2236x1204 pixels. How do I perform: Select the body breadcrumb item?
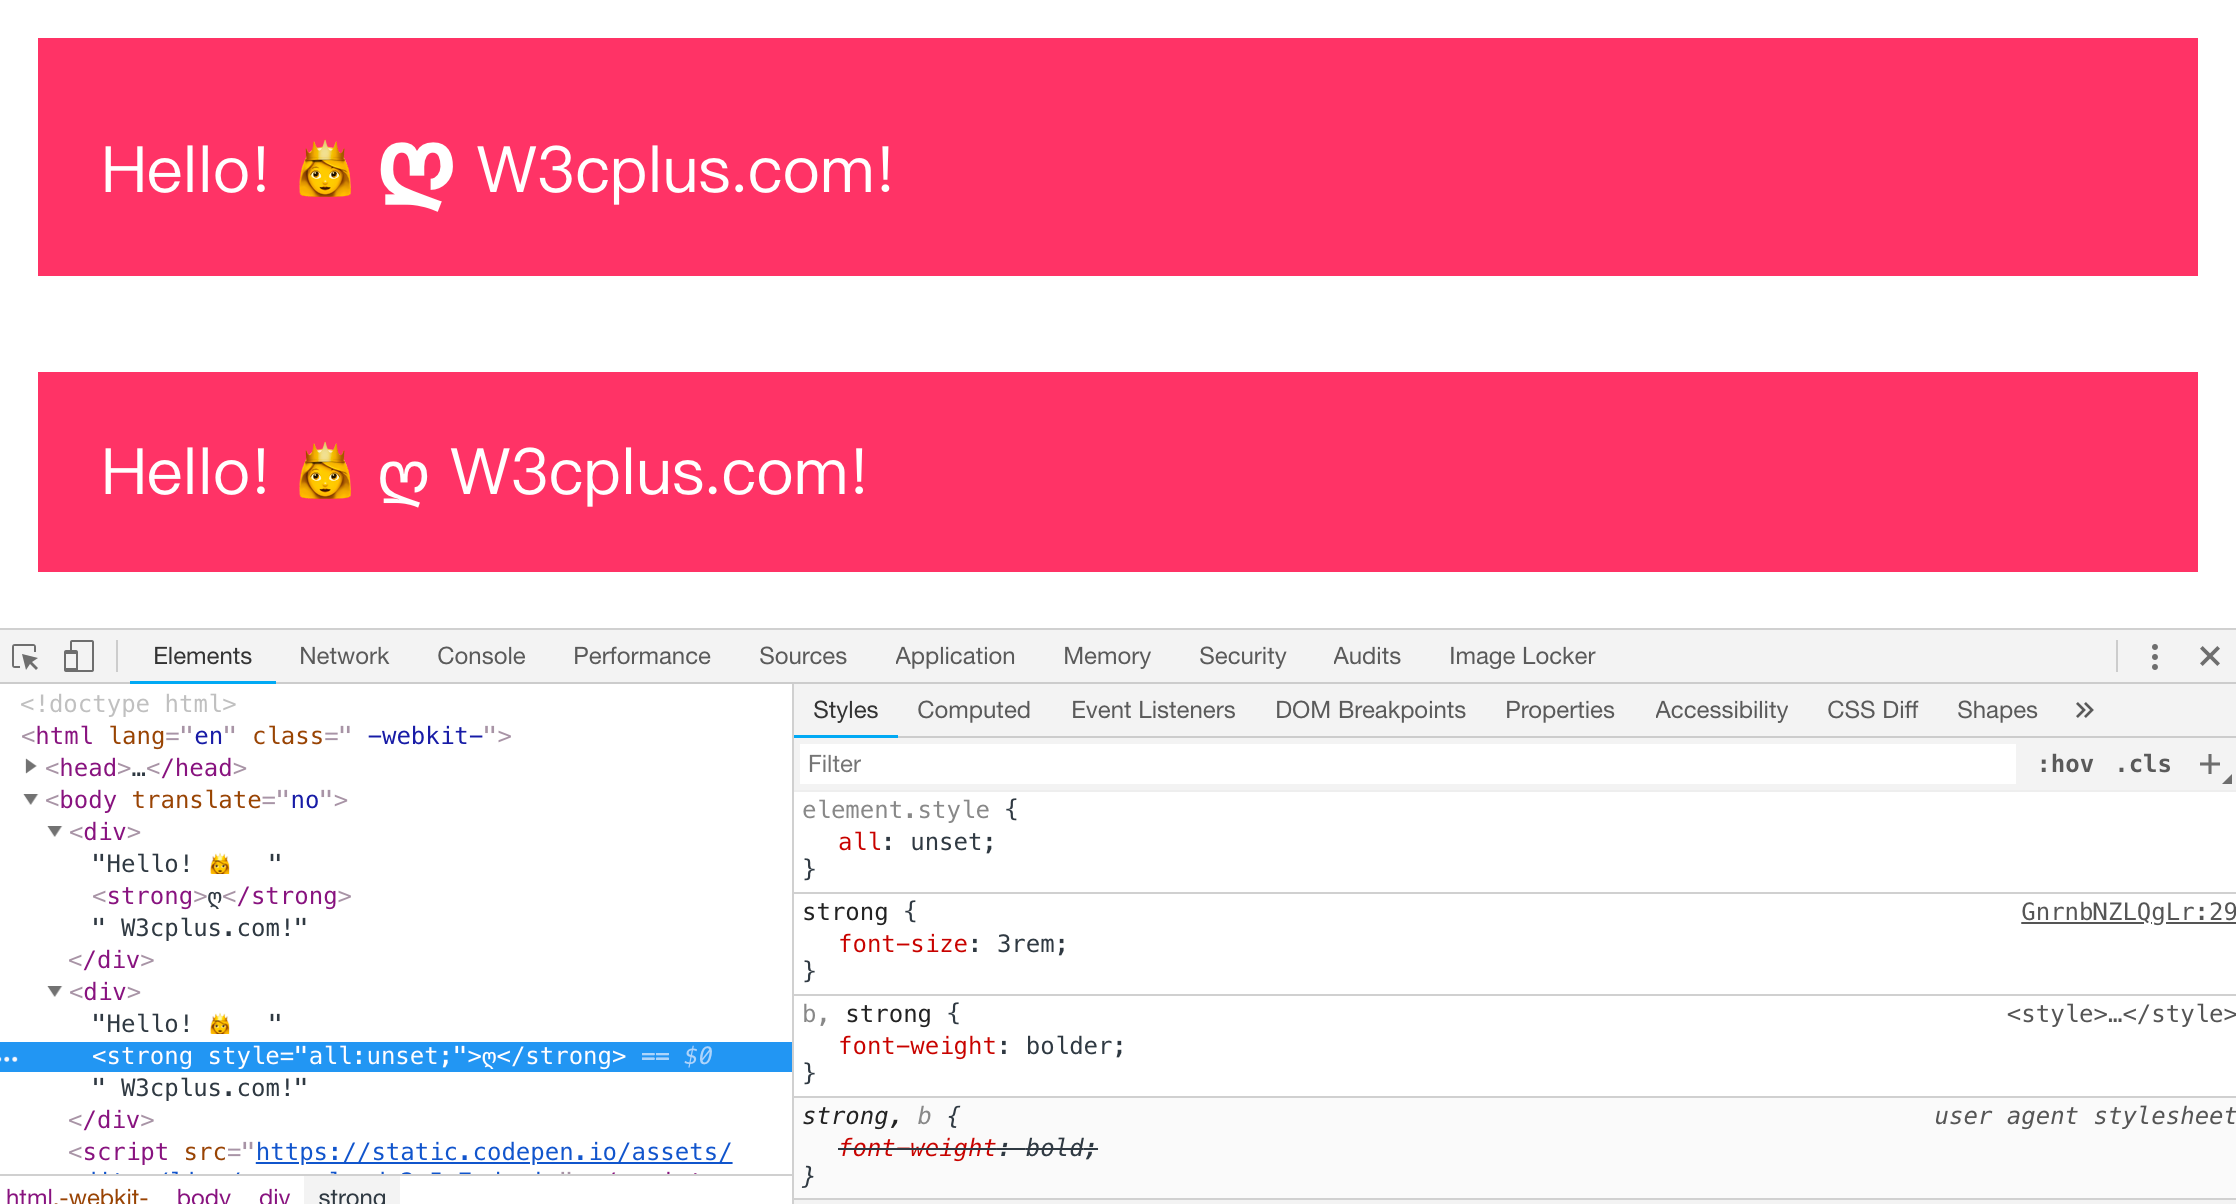204,1195
